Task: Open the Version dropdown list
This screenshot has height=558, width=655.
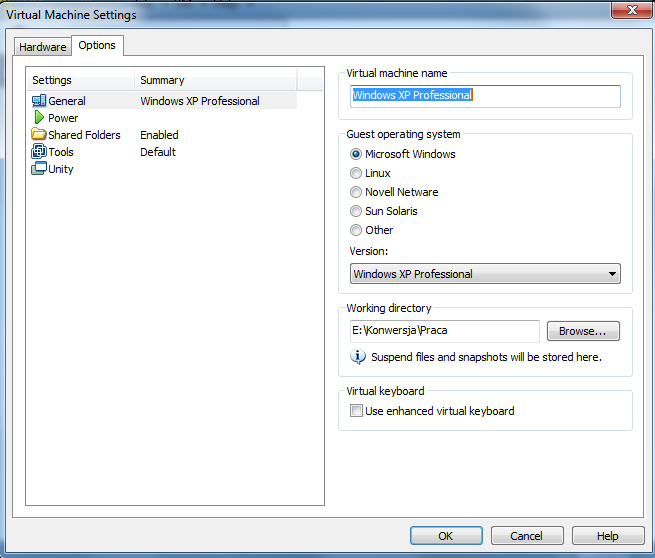Action: click(x=485, y=274)
